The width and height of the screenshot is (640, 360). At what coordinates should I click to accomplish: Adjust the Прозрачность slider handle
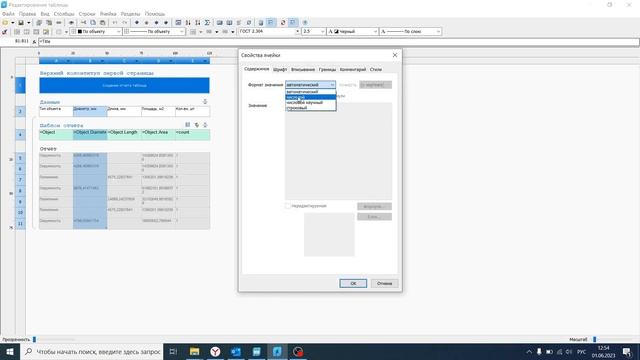34,339
